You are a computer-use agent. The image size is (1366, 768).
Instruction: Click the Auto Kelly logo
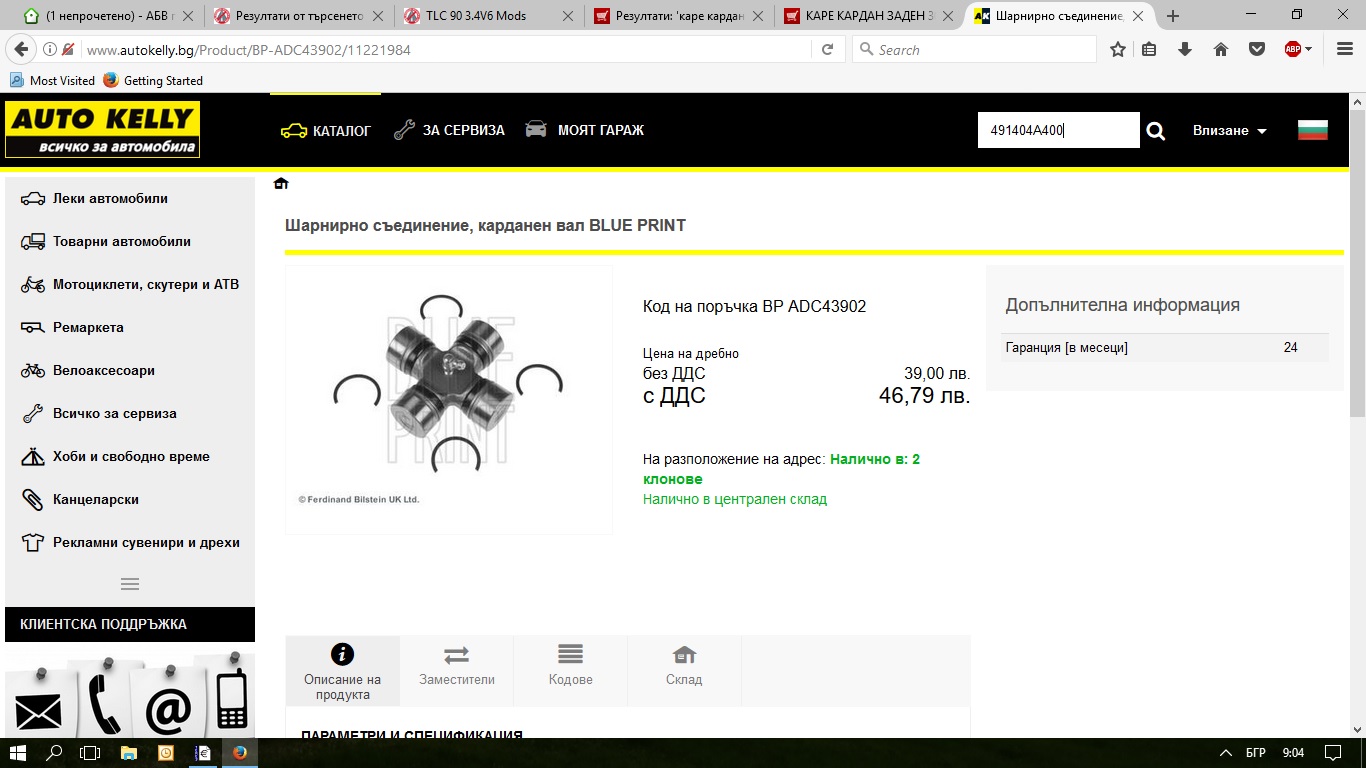point(102,130)
